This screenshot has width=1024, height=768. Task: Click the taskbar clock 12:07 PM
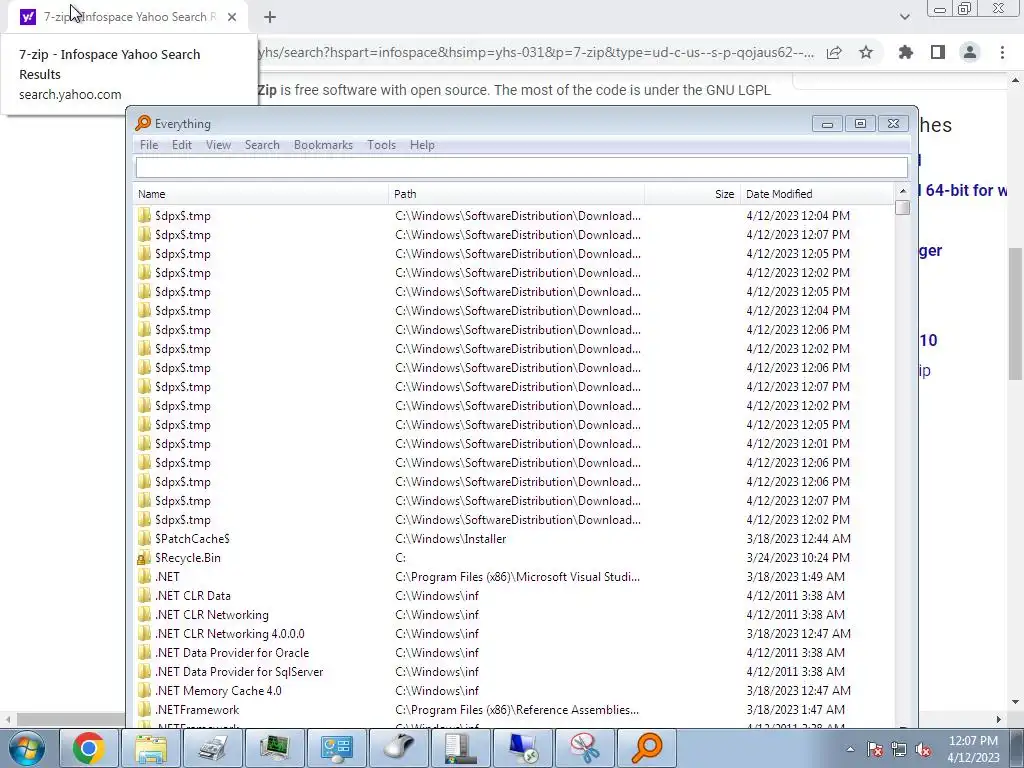973,741
